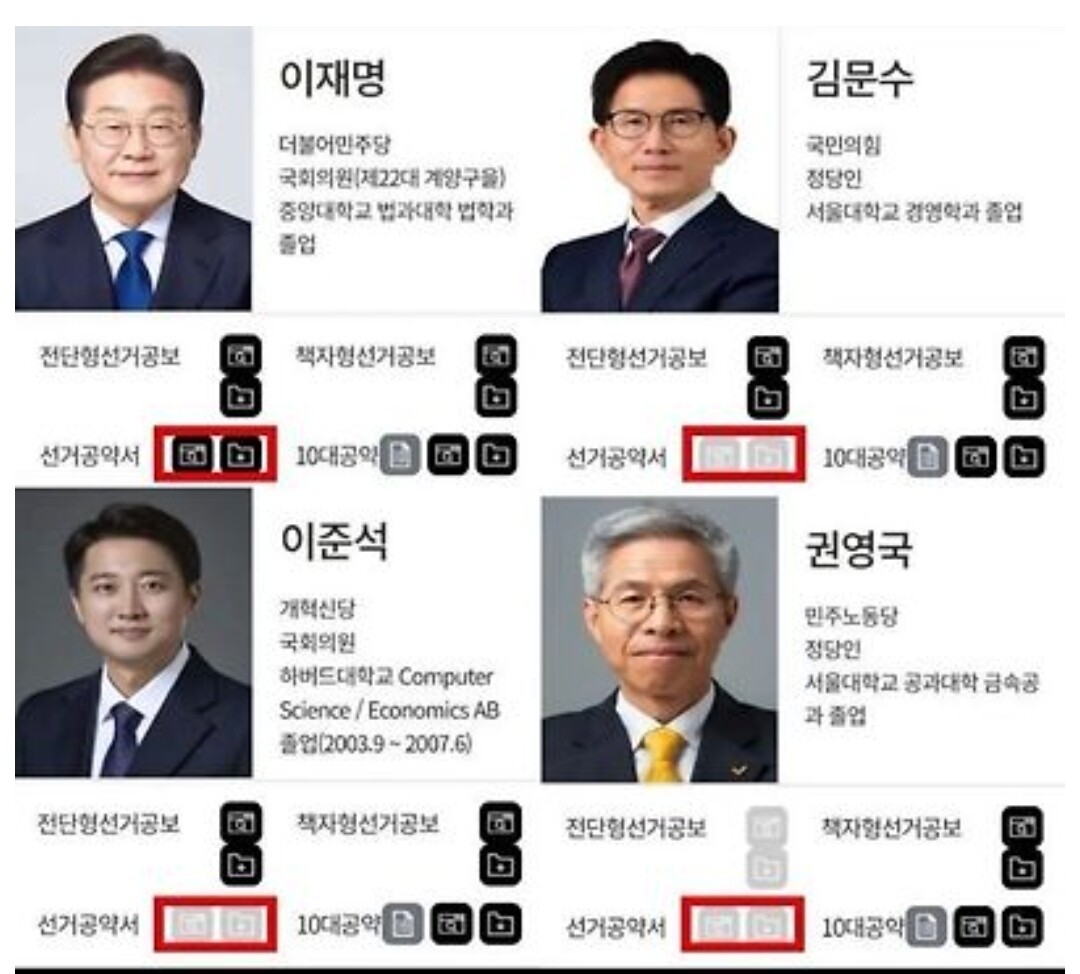Download 김문수's 10대공약 file
Viewport: 1080px width, 974px height.
(x=1024, y=457)
